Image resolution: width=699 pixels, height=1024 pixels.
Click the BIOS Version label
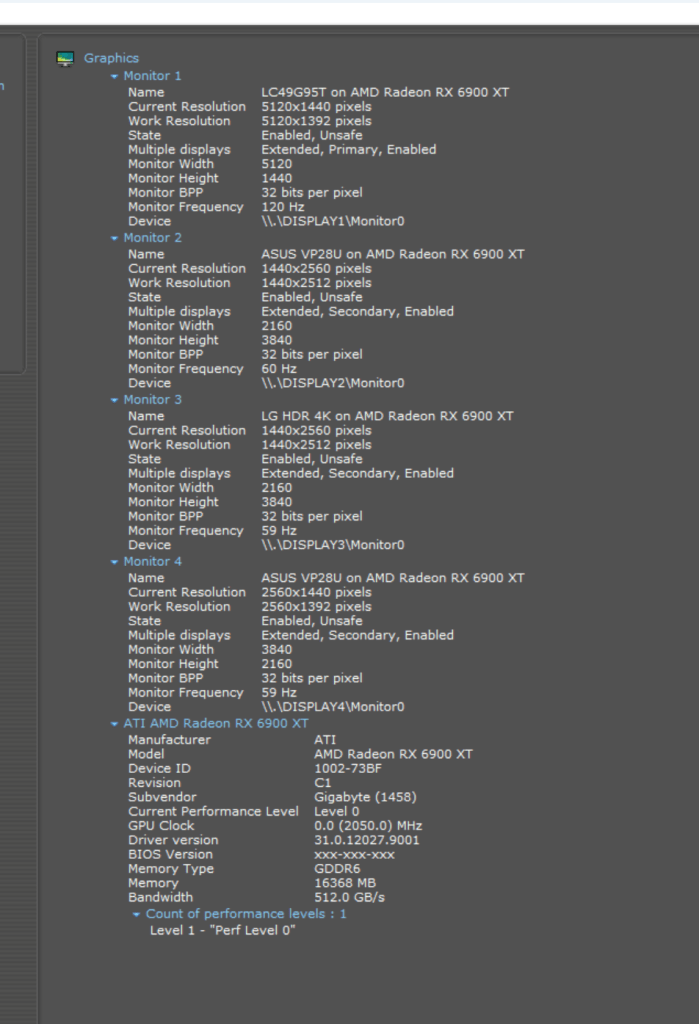click(x=171, y=855)
